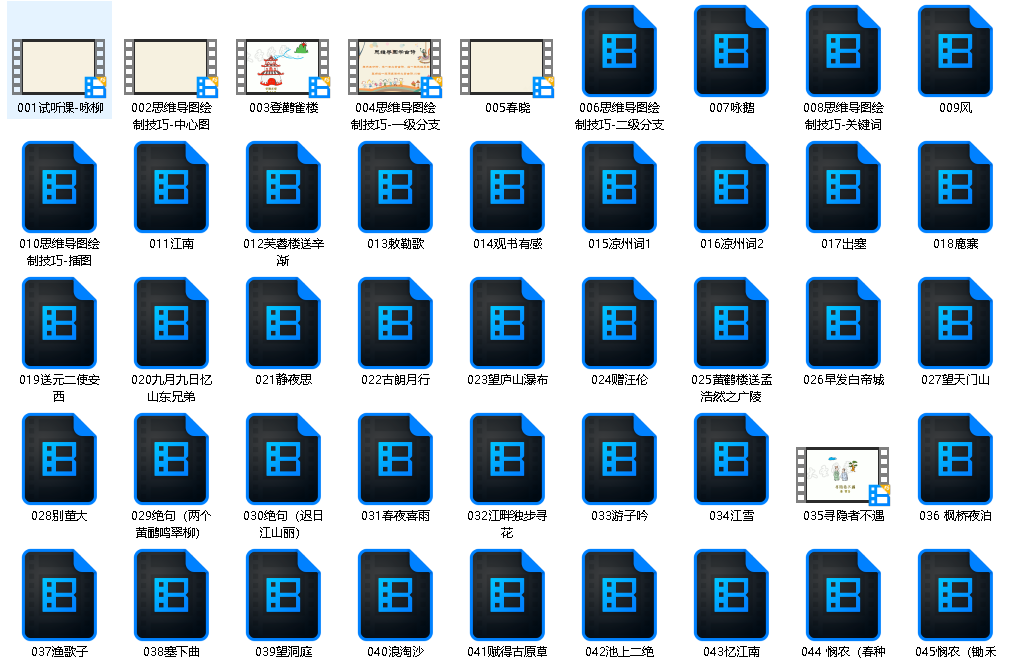Click the 015凉州词1 video icon
The height and width of the screenshot is (658, 1012).
[619, 186]
